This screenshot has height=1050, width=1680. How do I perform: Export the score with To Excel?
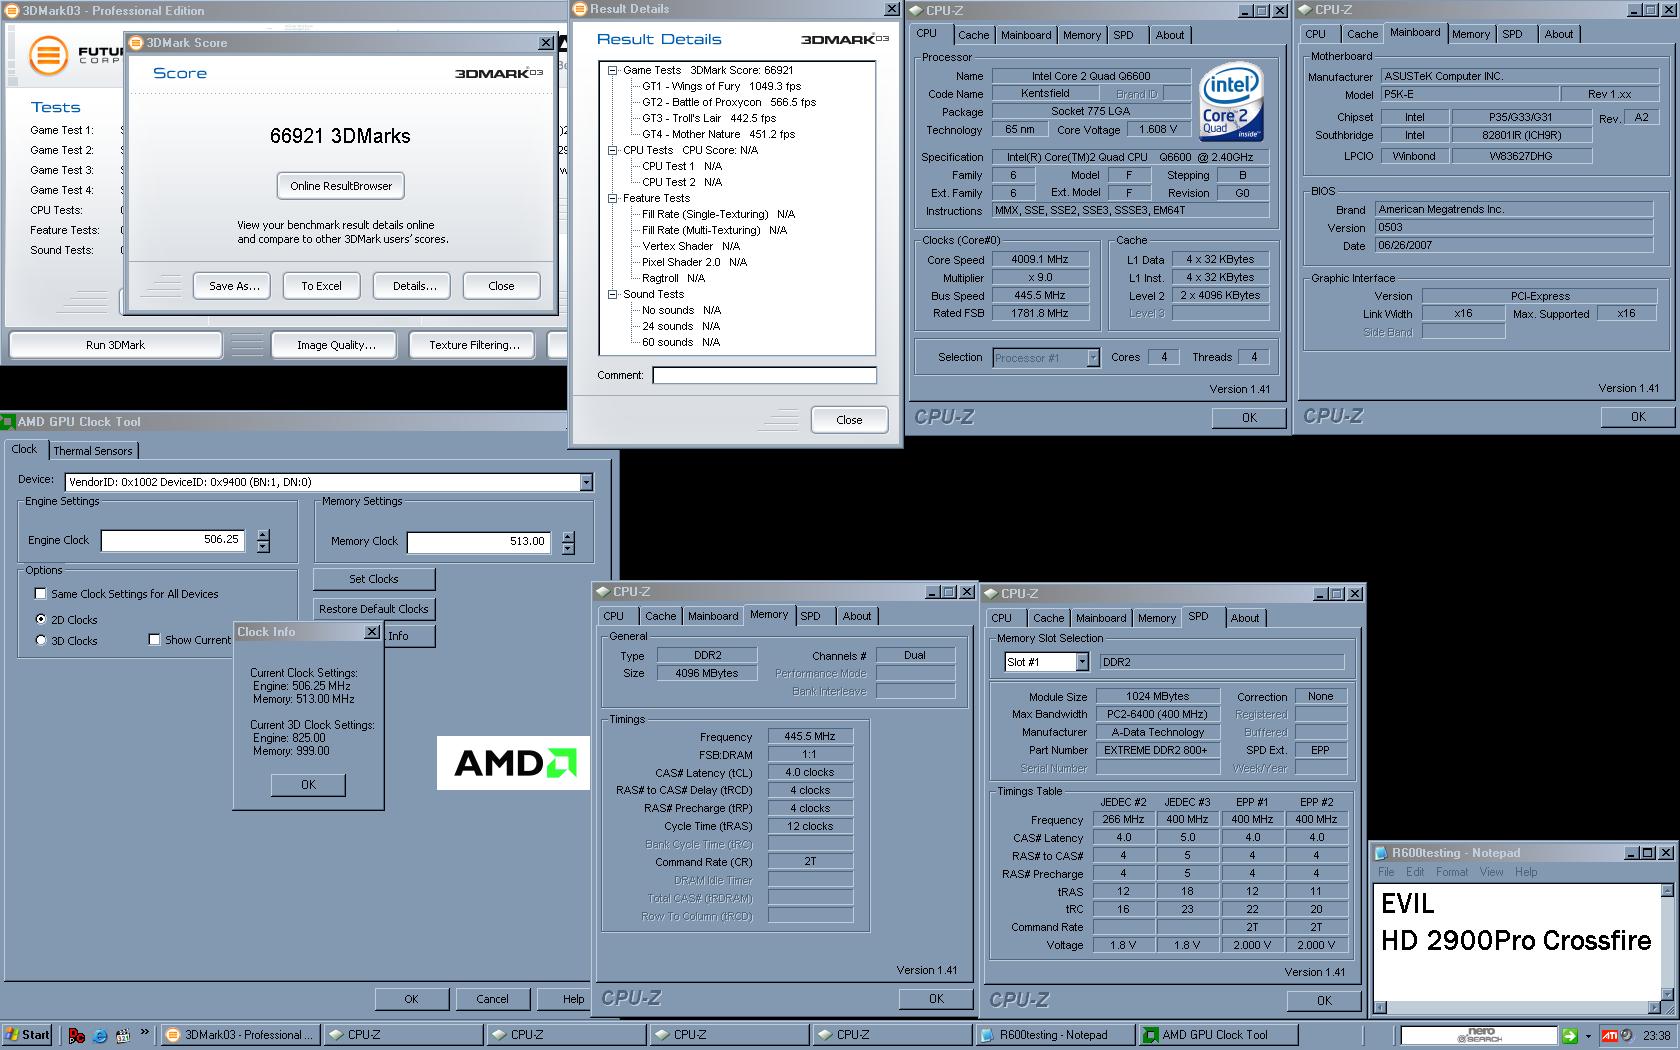[321, 286]
